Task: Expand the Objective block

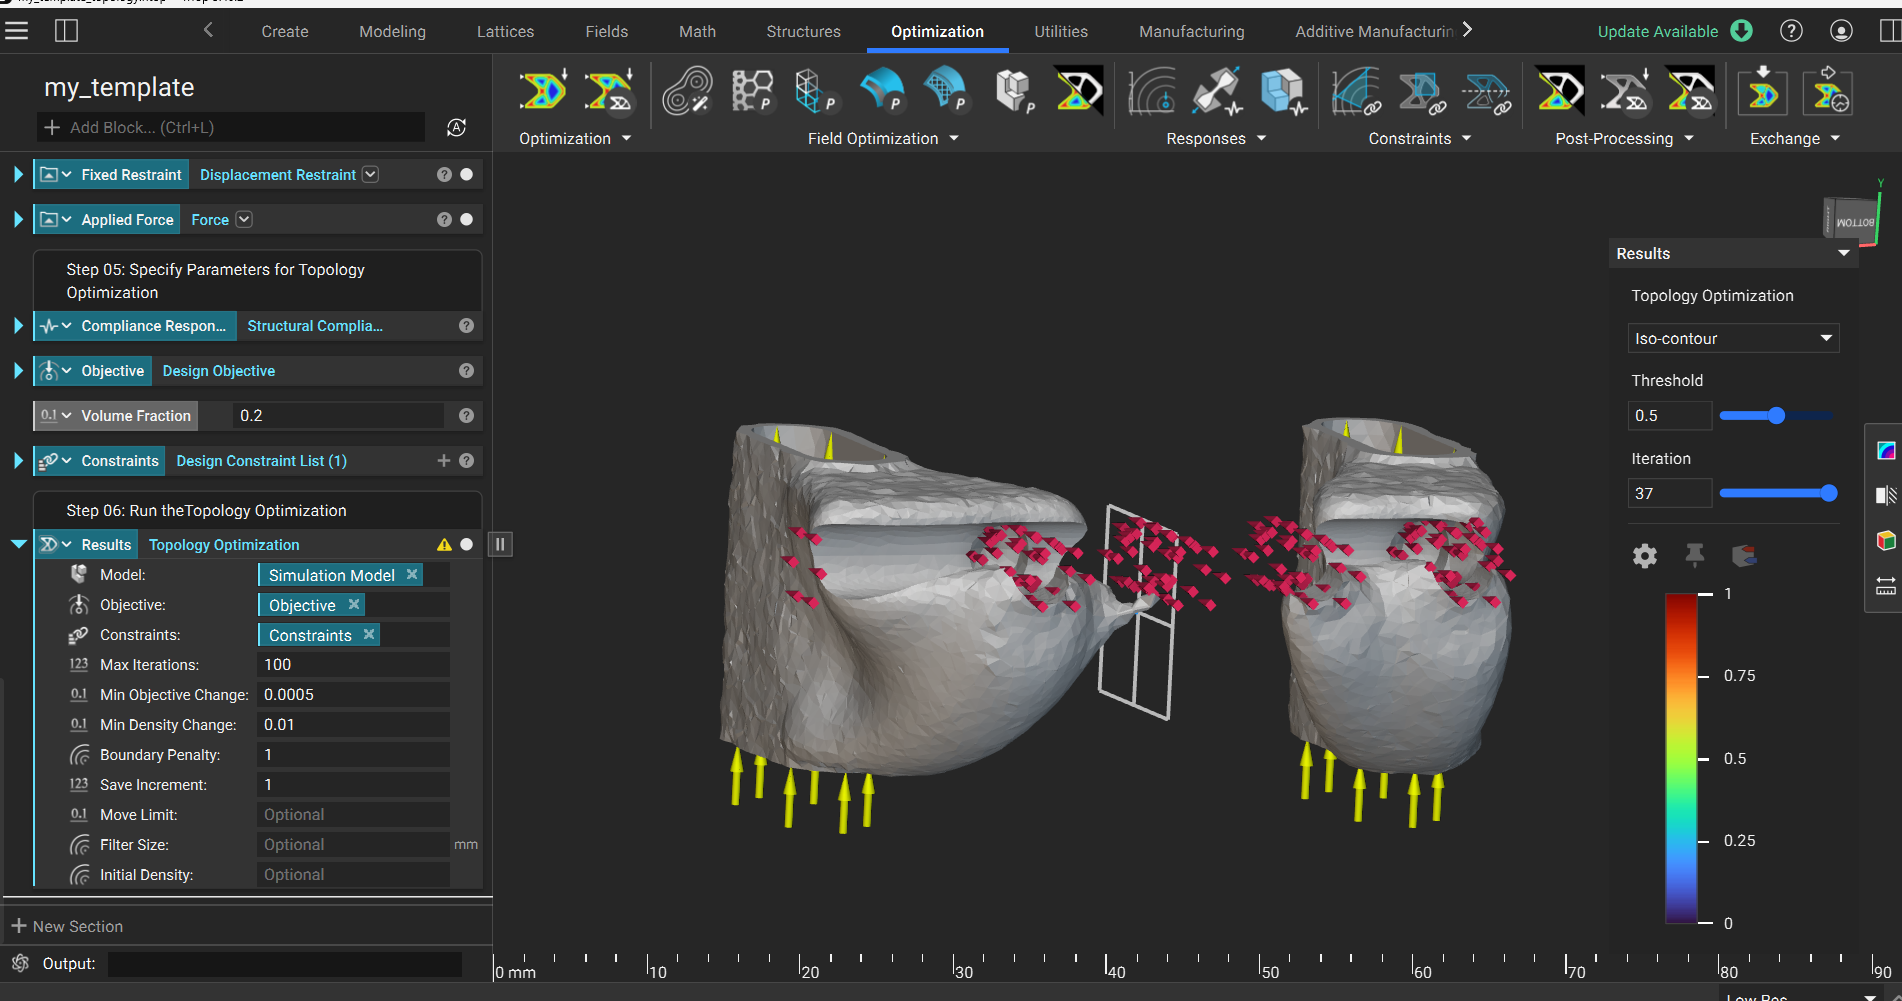Action: 17,371
